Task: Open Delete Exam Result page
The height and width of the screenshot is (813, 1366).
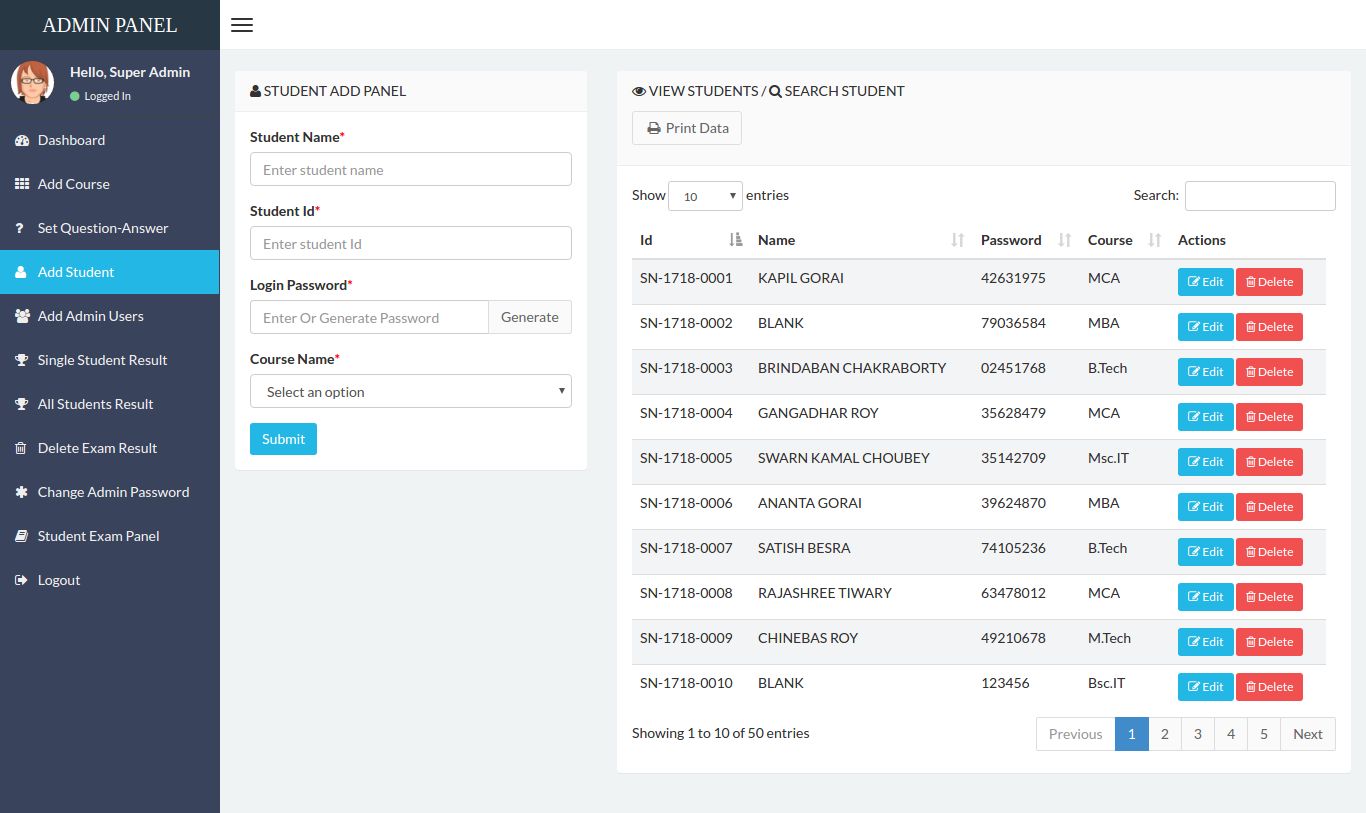Action: point(110,448)
